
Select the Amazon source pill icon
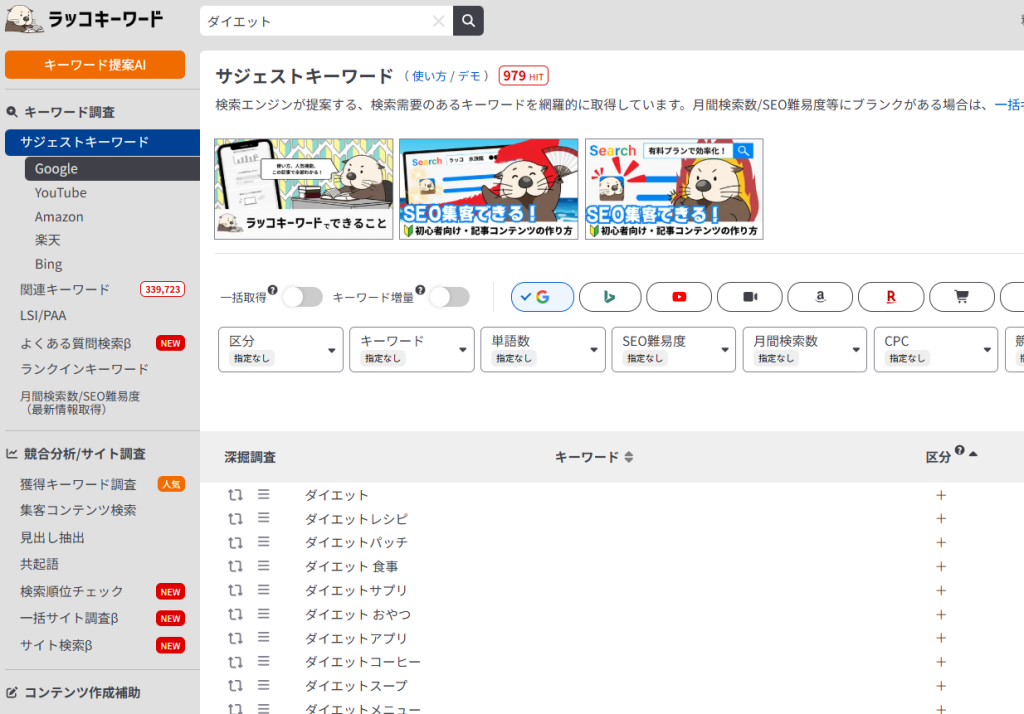(820, 297)
